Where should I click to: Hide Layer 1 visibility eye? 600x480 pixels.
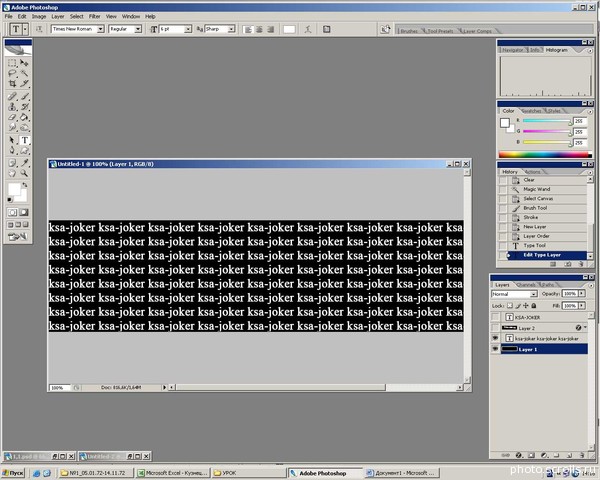pyautogui.click(x=495, y=349)
